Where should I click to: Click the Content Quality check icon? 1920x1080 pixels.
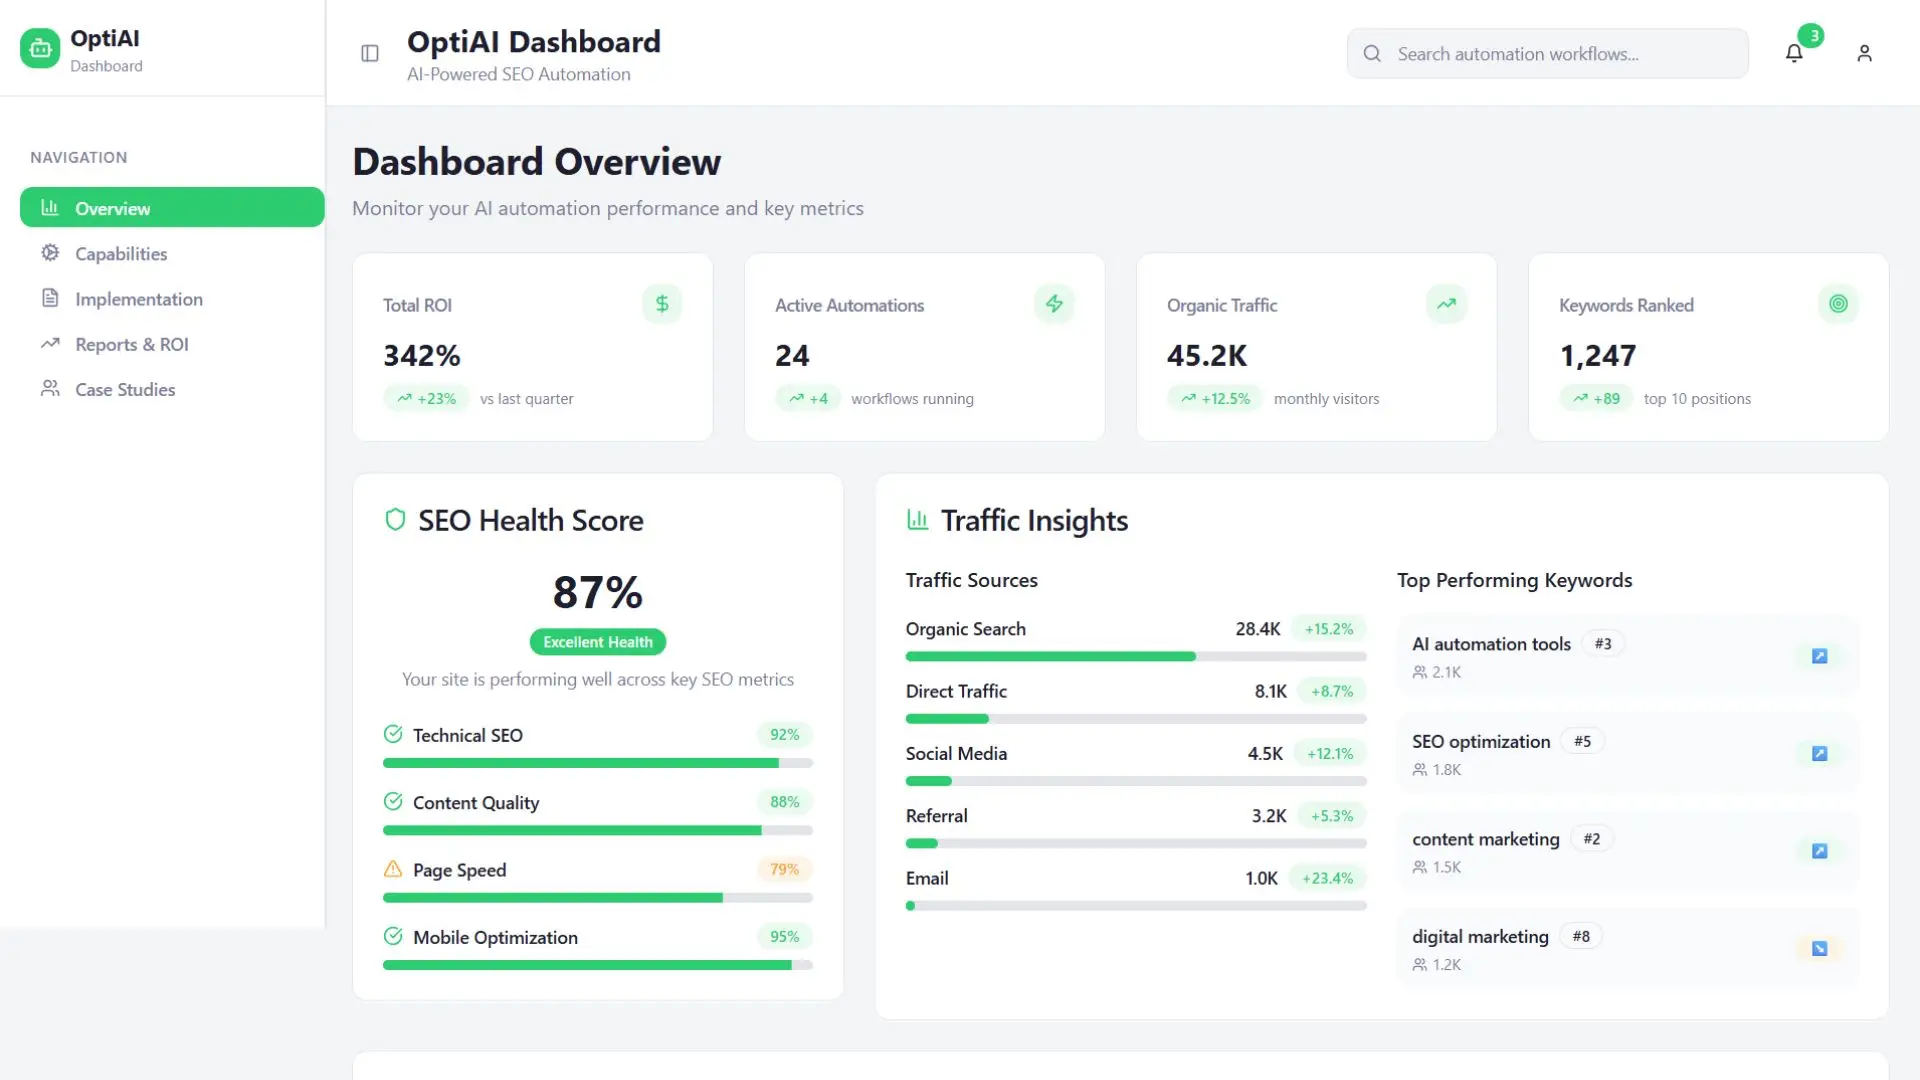[393, 801]
